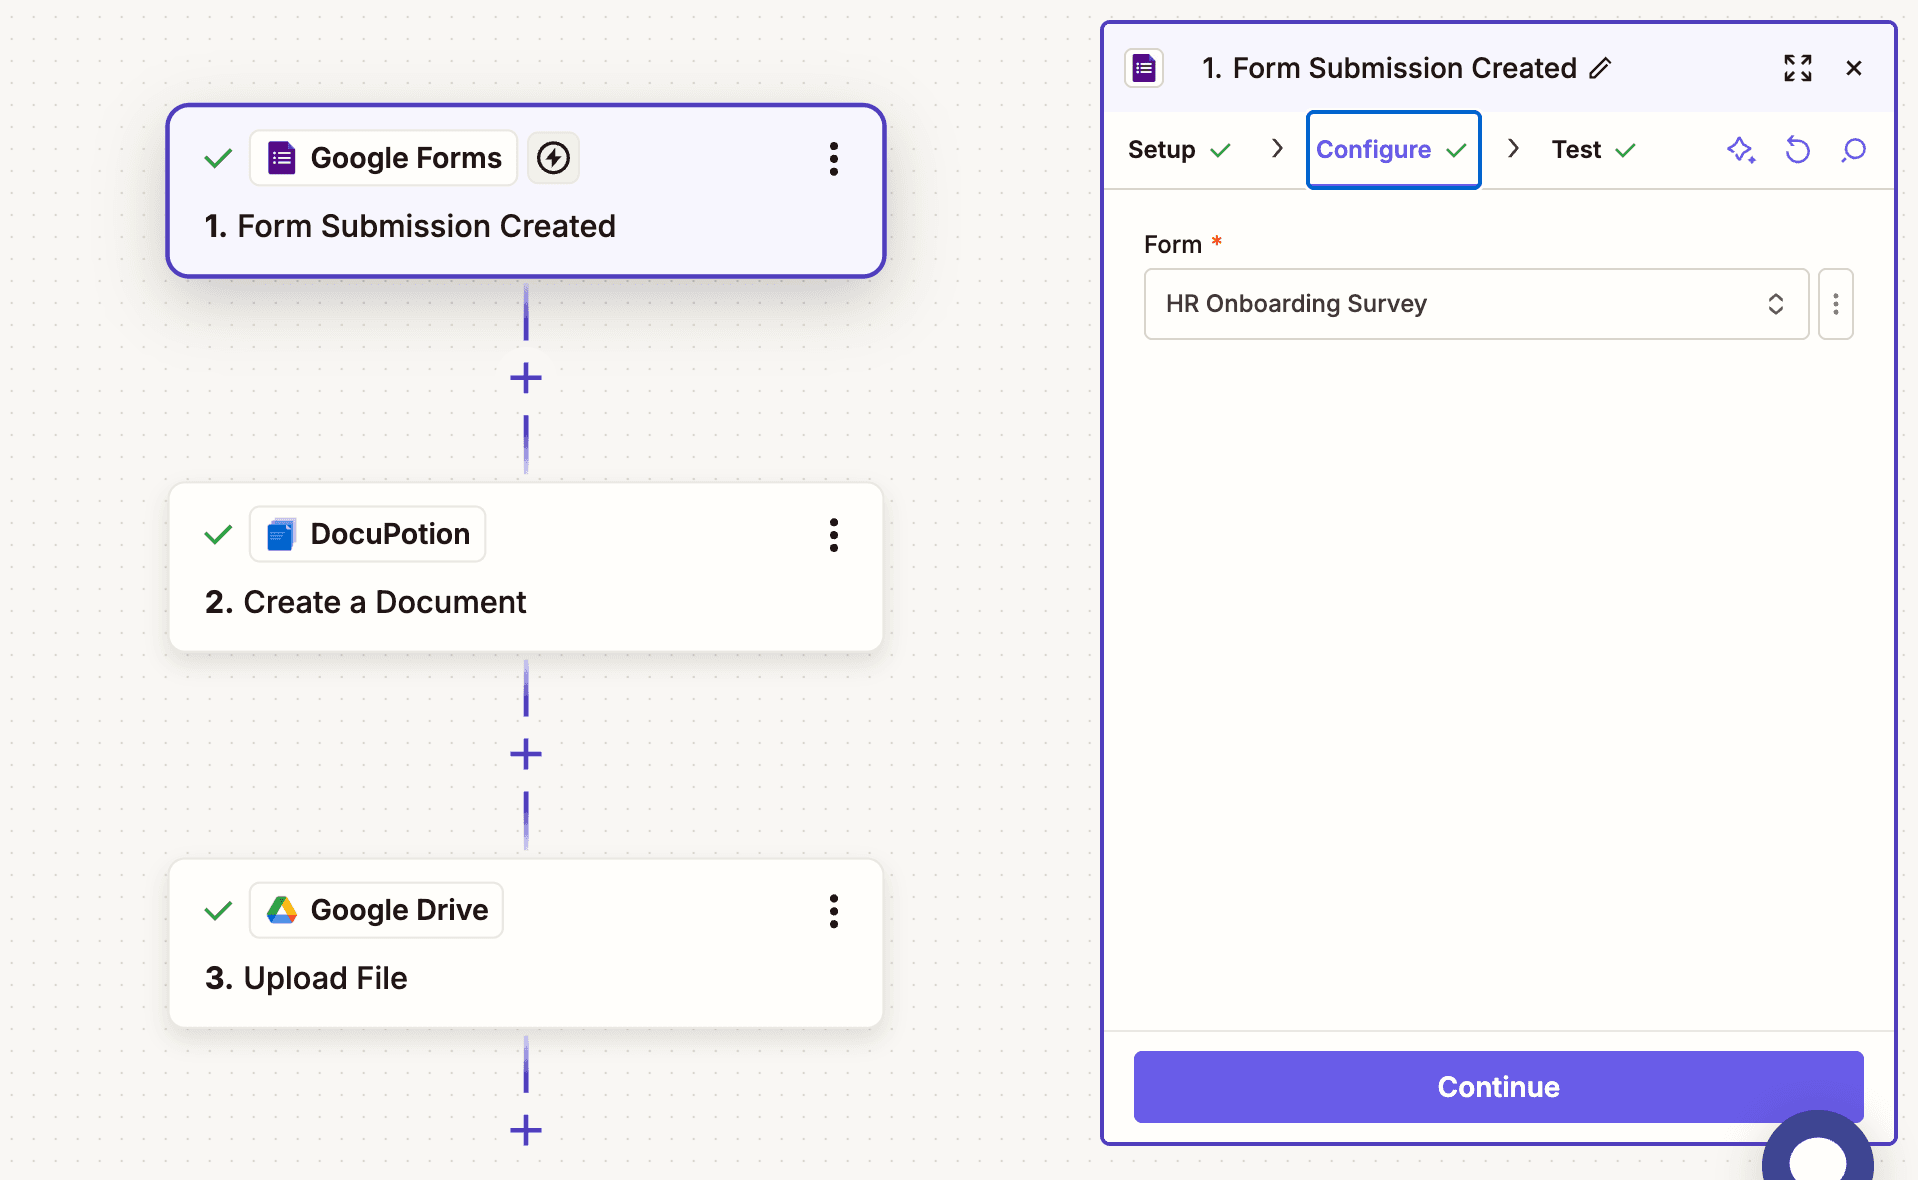Open the Form dropdown showing HR Onboarding Survey
The image size is (1918, 1180).
click(x=1476, y=304)
